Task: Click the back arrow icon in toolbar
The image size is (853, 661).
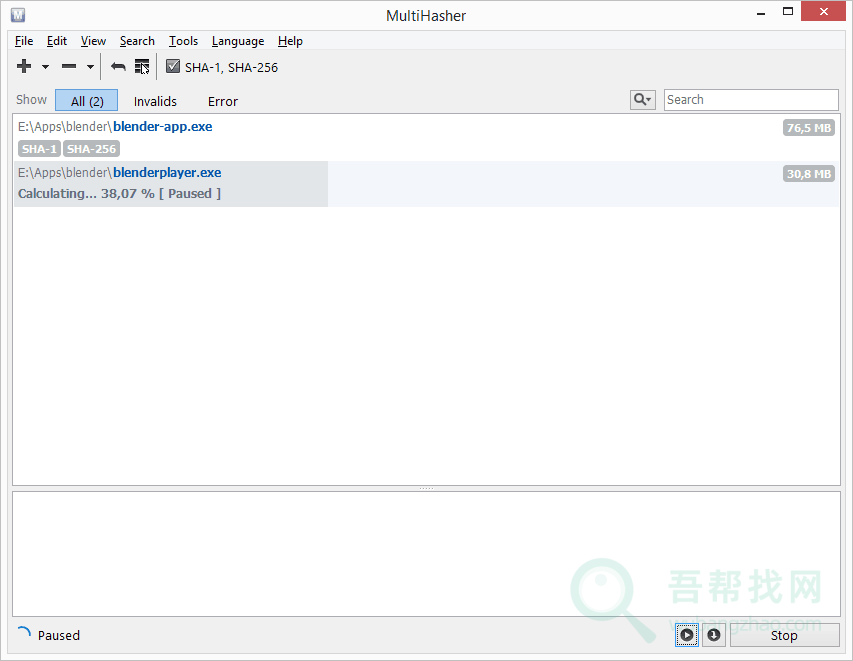Action: pos(118,67)
